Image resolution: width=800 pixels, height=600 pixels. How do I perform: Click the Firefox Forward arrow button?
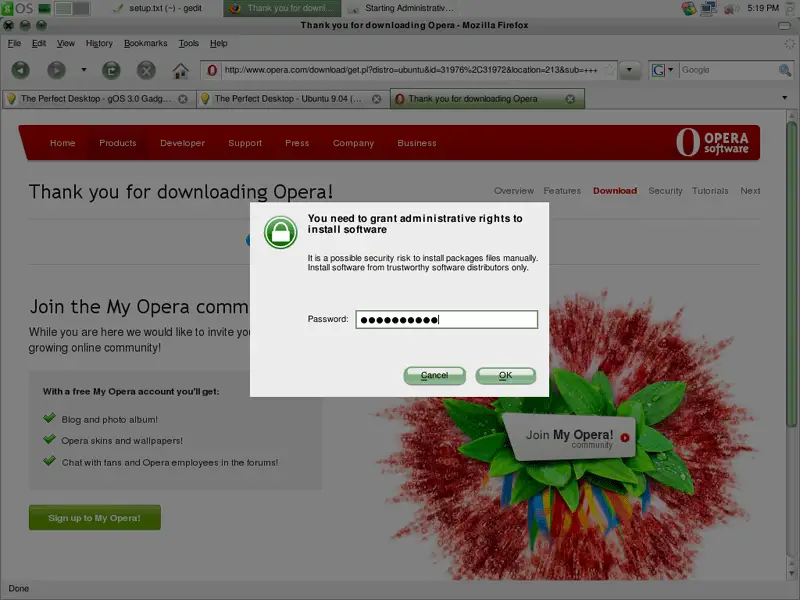tap(56, 70)
